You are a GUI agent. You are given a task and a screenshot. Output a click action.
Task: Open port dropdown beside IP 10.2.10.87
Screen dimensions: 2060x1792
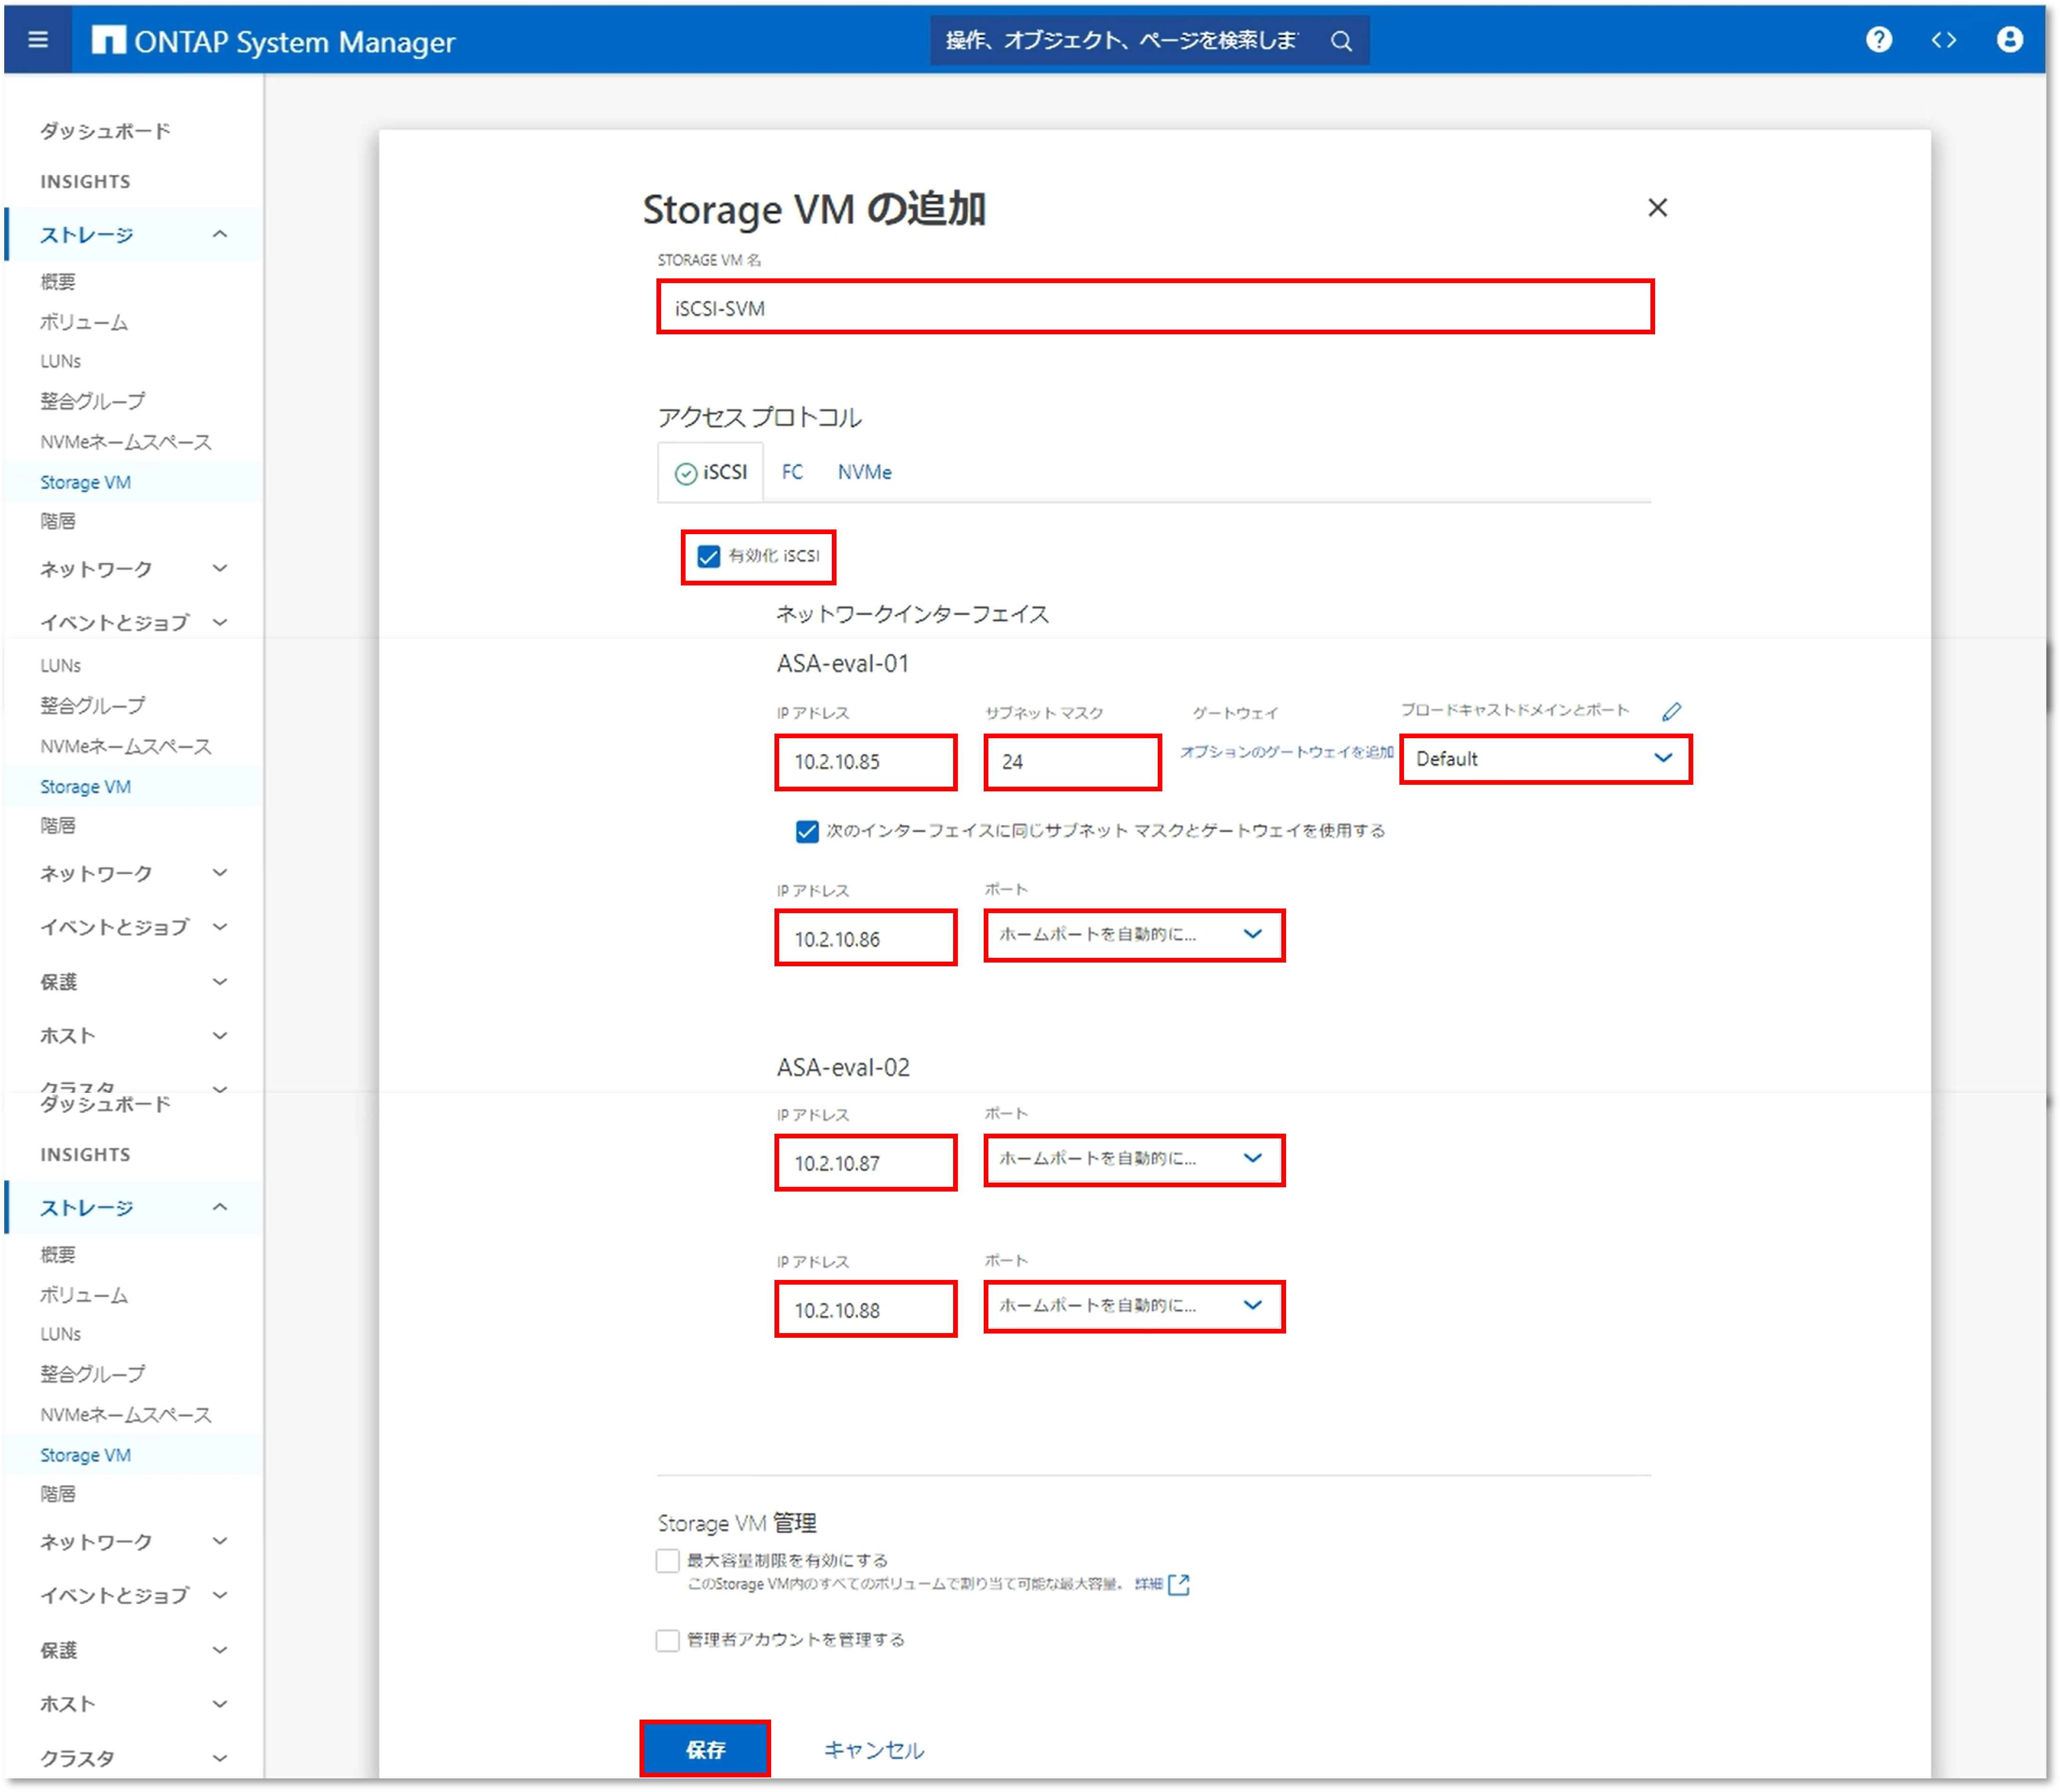coord(1135,1160)
